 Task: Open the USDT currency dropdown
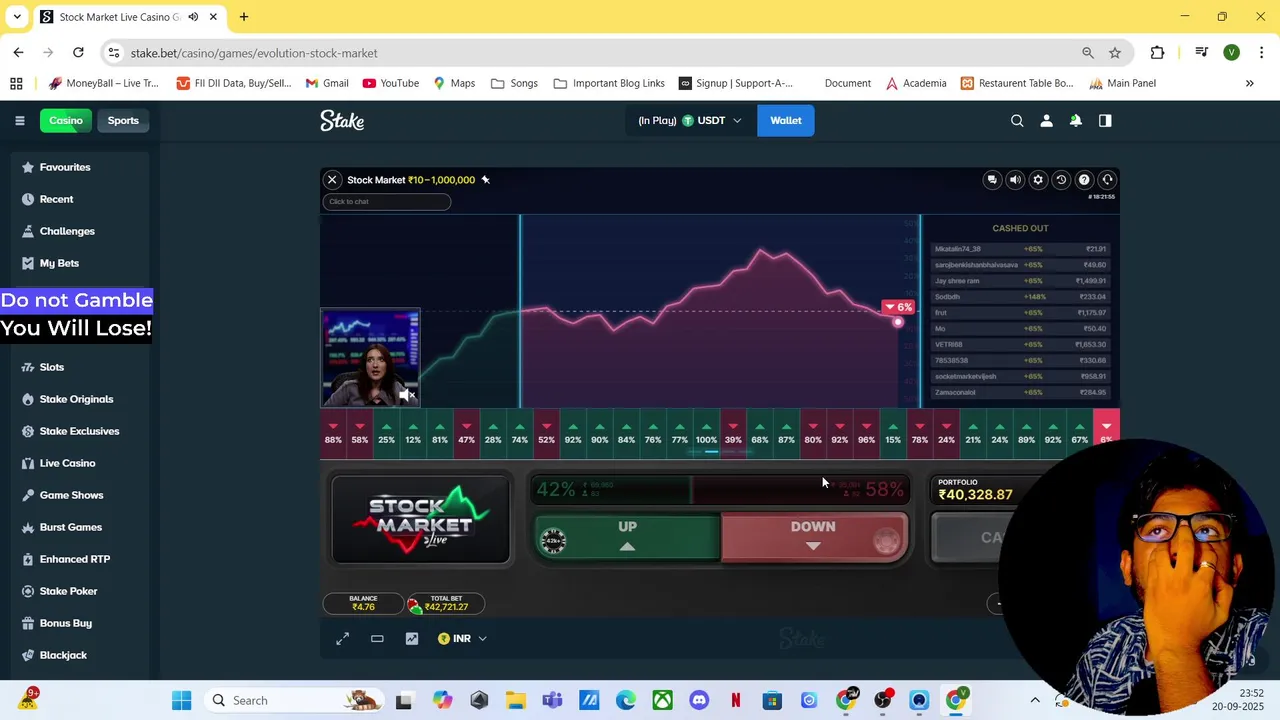(690, 121)
